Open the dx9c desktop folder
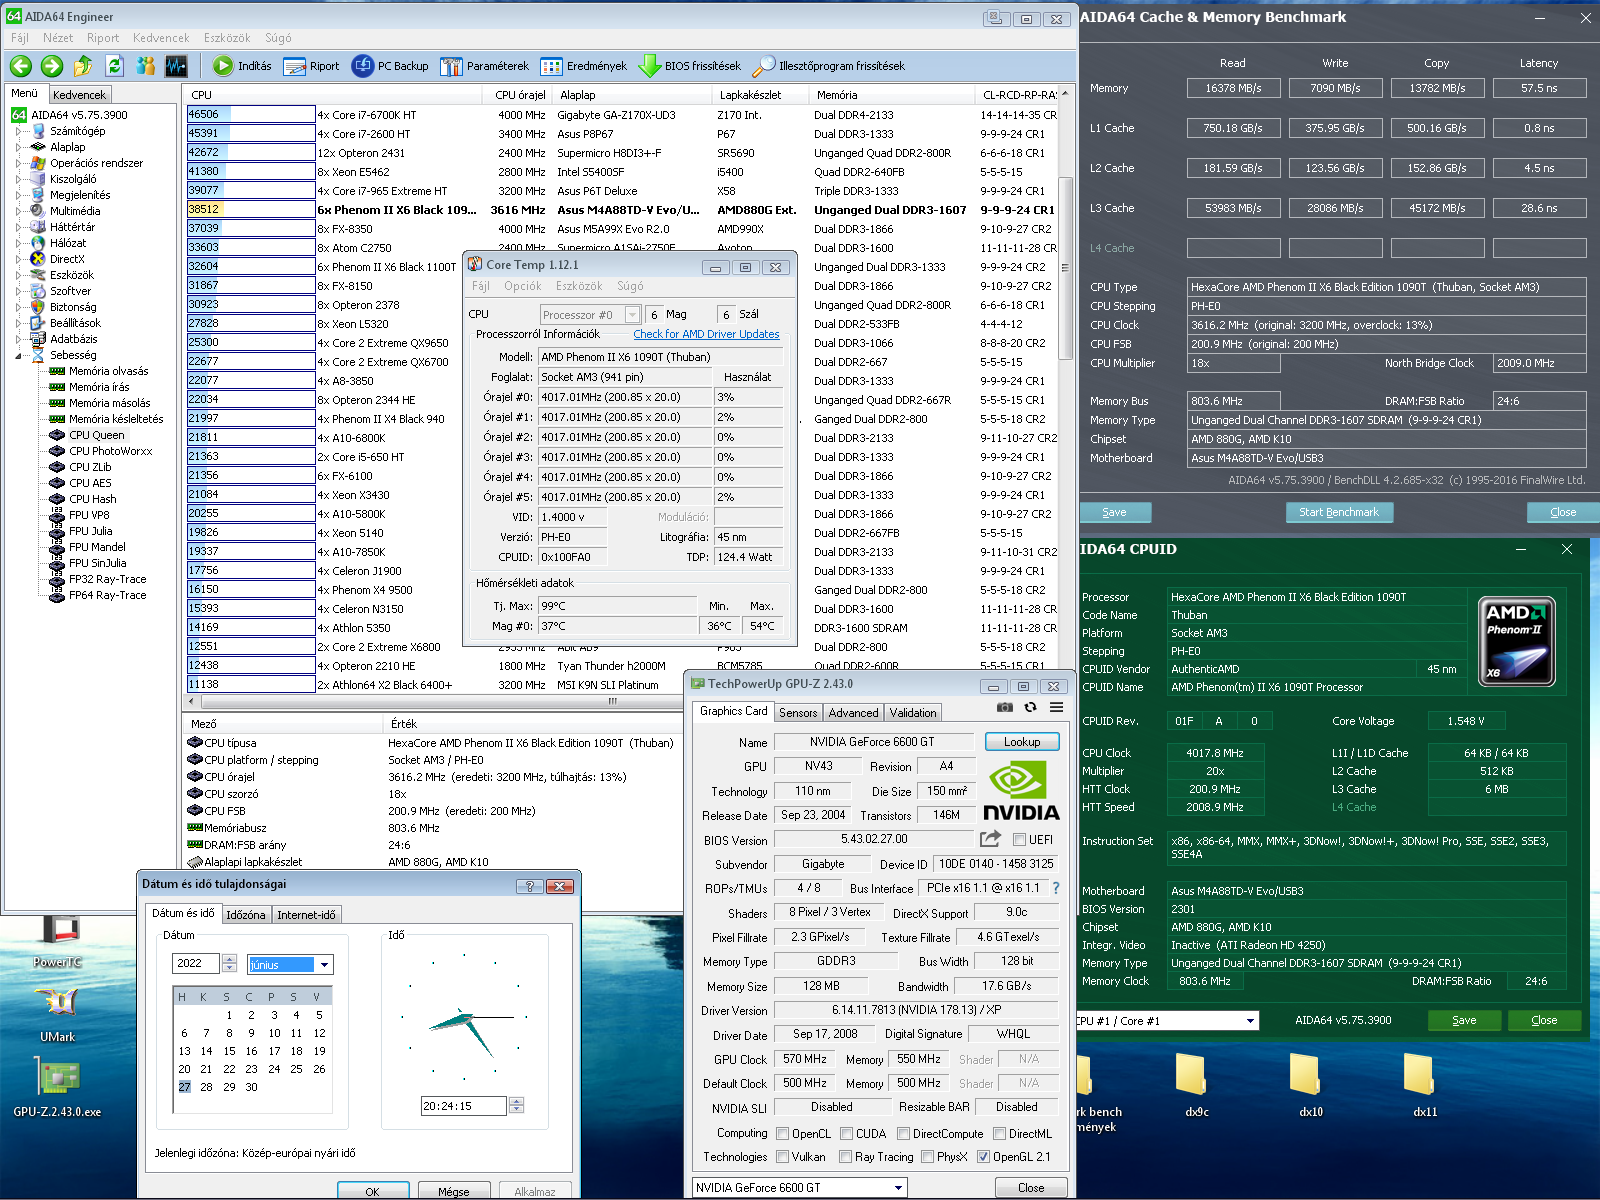The width and height of the screenshot is (1600, 1200). [x=1196, y=1085]
